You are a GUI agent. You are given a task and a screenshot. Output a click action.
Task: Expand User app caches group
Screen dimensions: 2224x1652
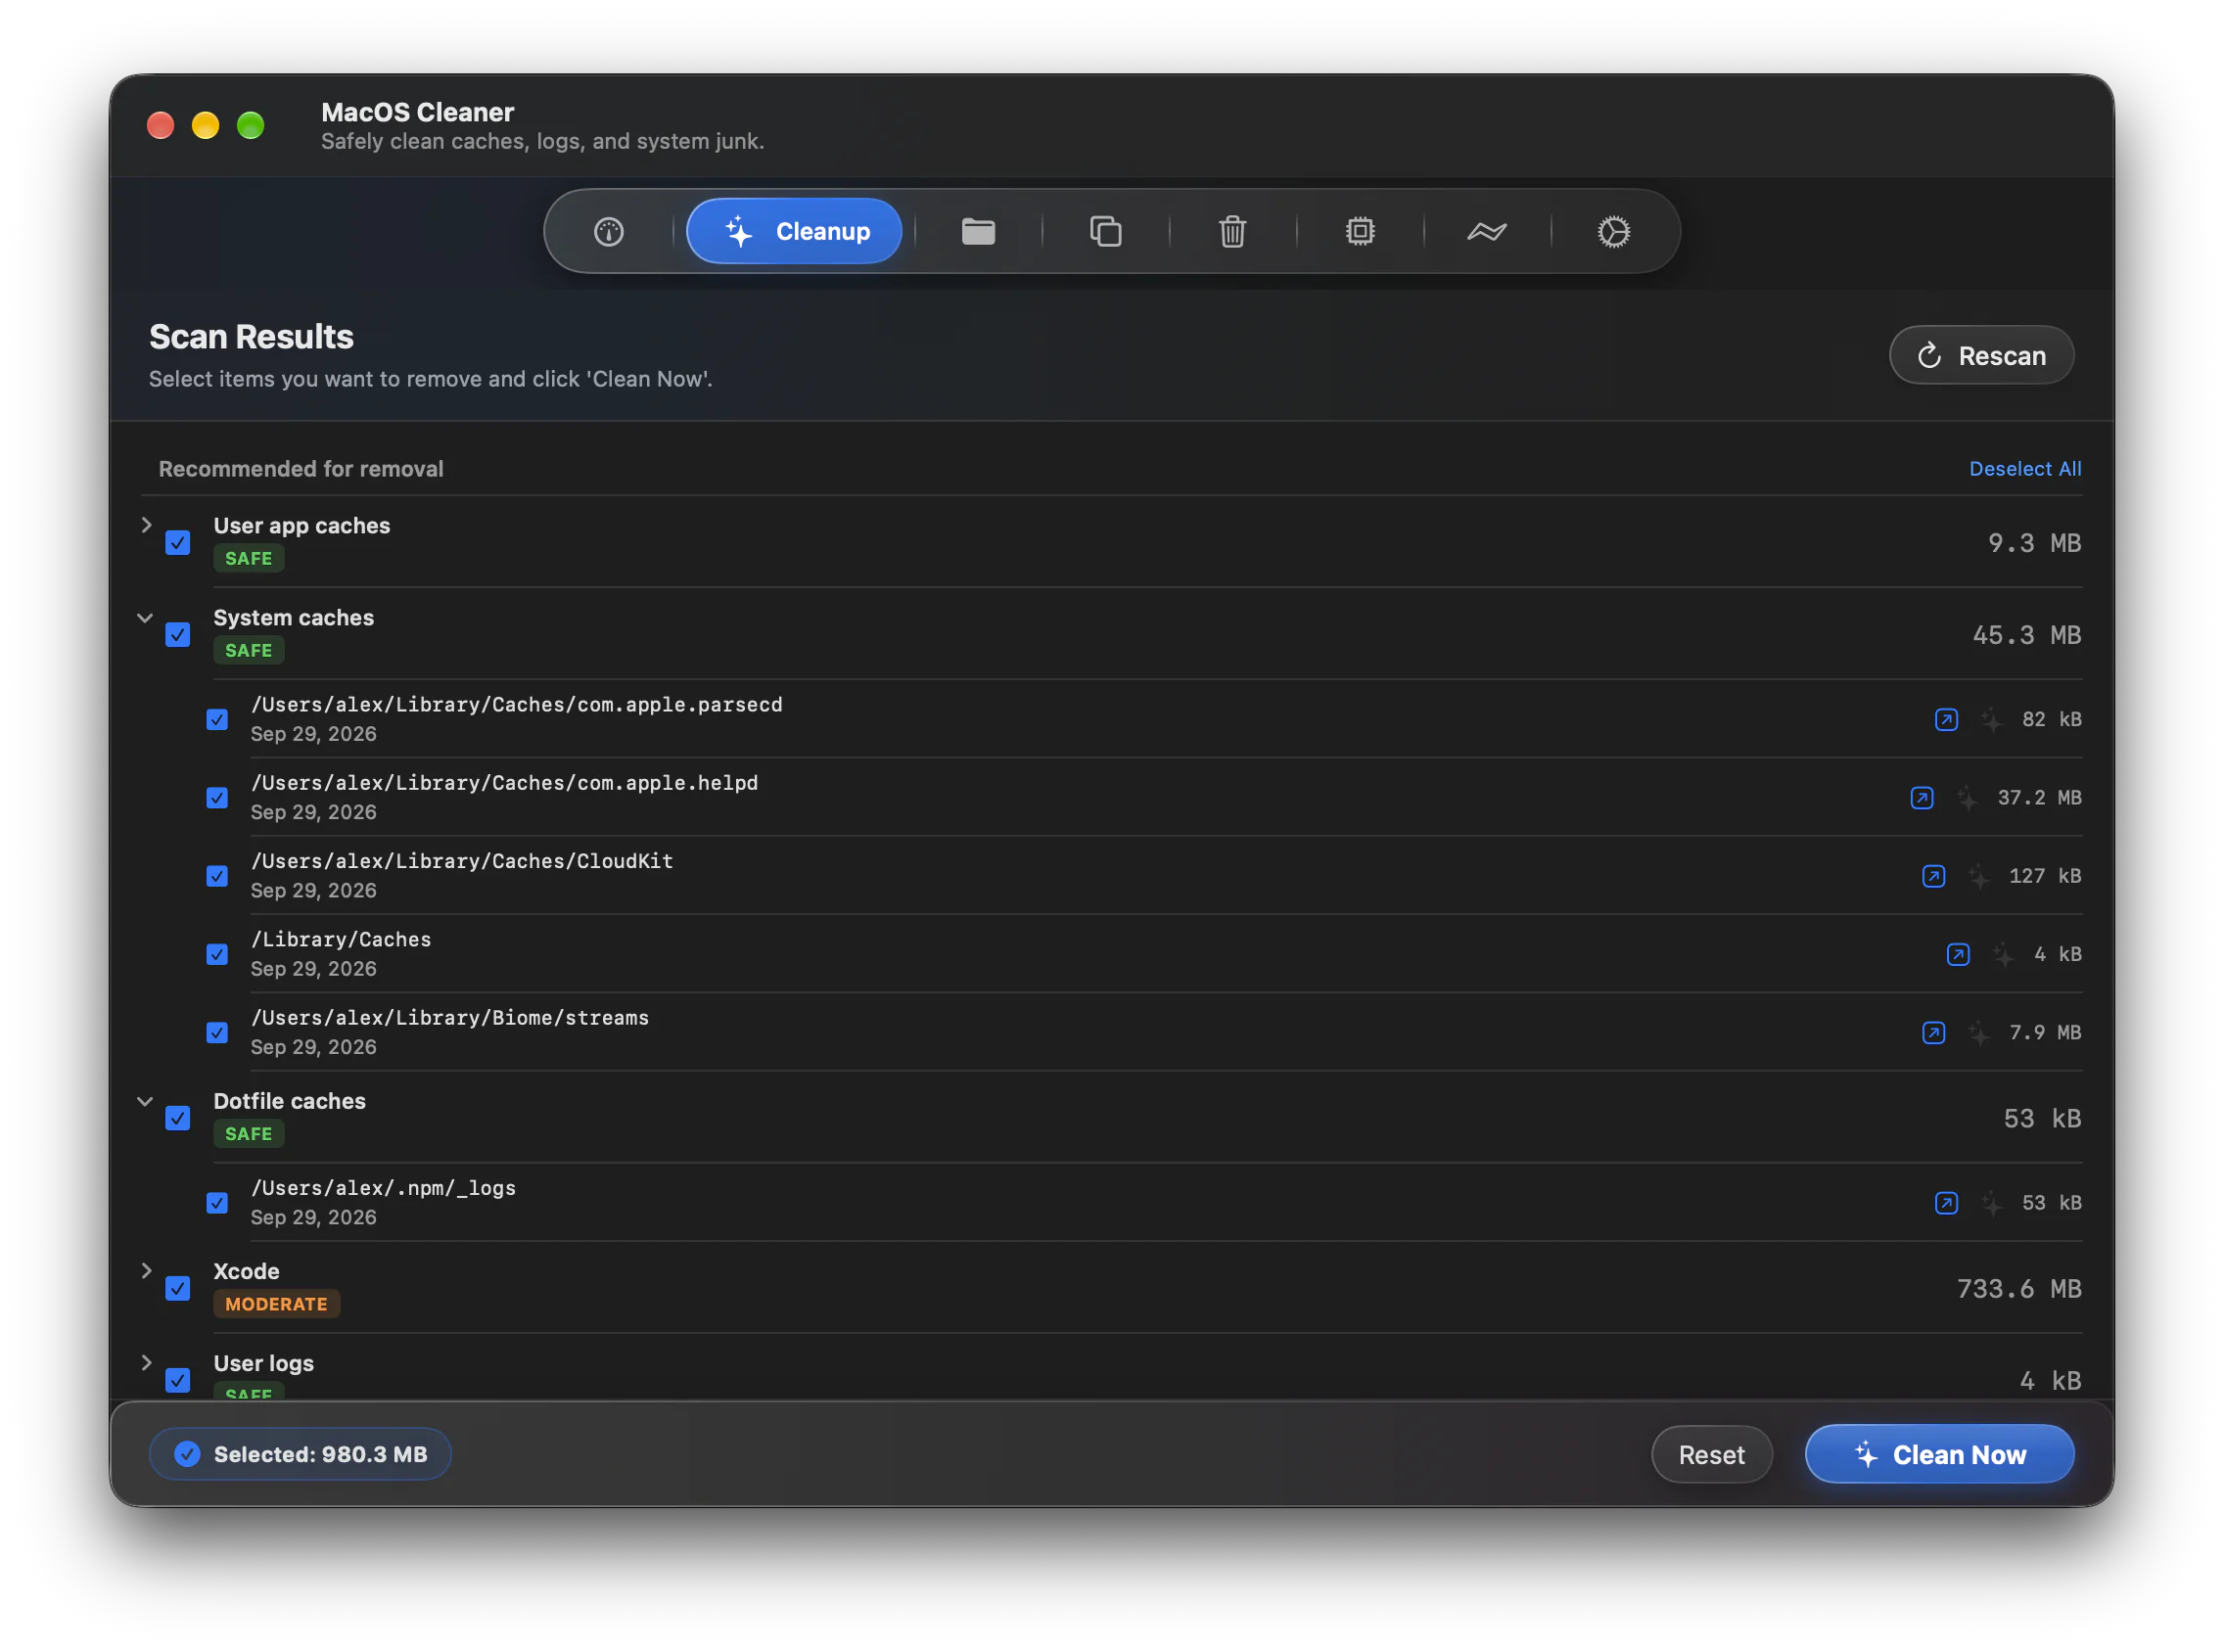pyautogui.click(x=146, y=525)
